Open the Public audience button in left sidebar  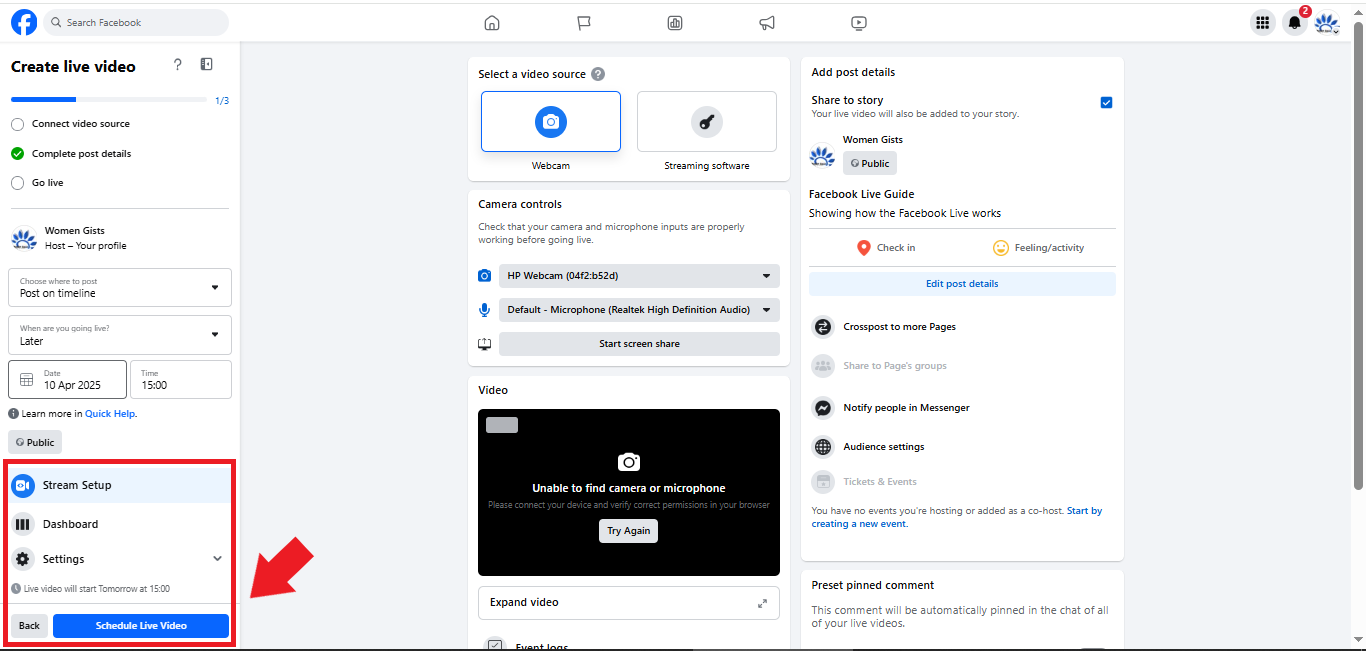tap(35, 442)
